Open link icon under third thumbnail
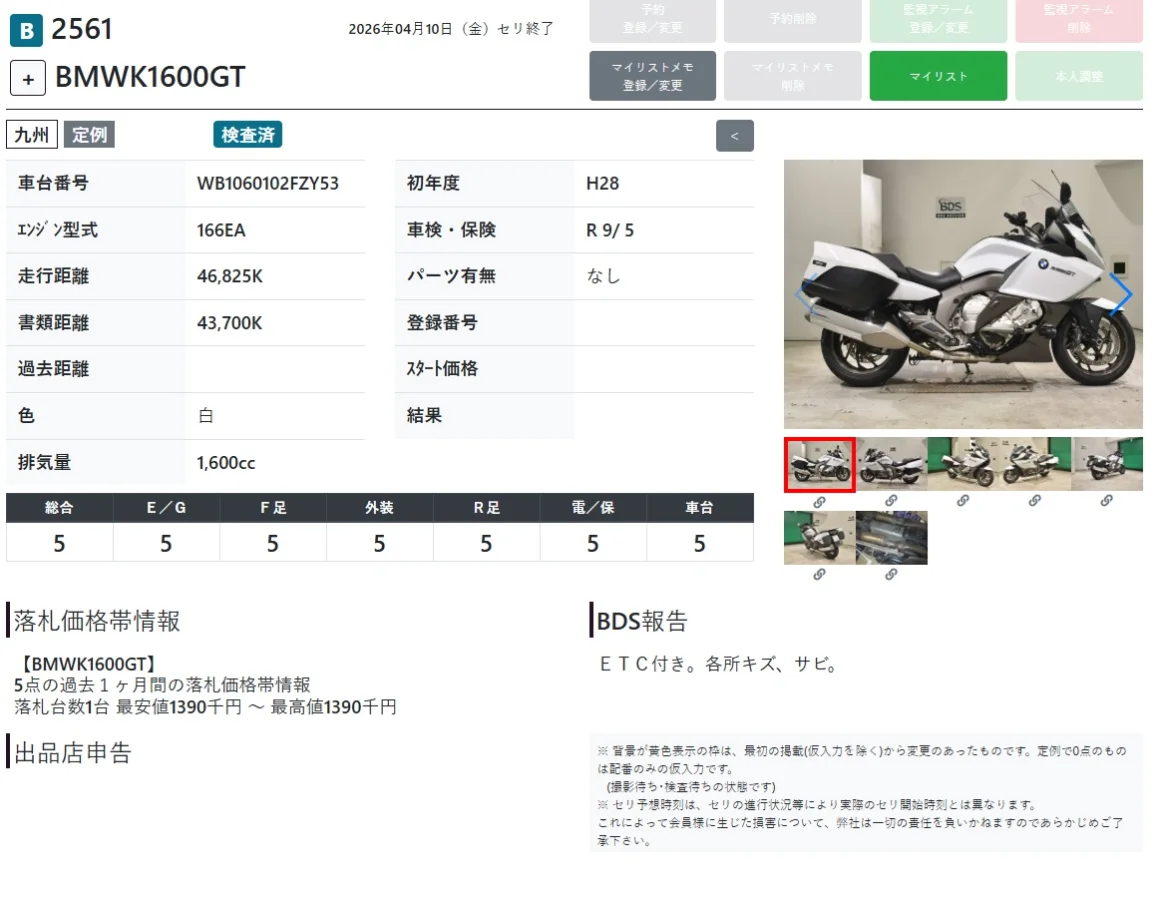This screenshot has width=1156, height=900. [x=963, y=501]
